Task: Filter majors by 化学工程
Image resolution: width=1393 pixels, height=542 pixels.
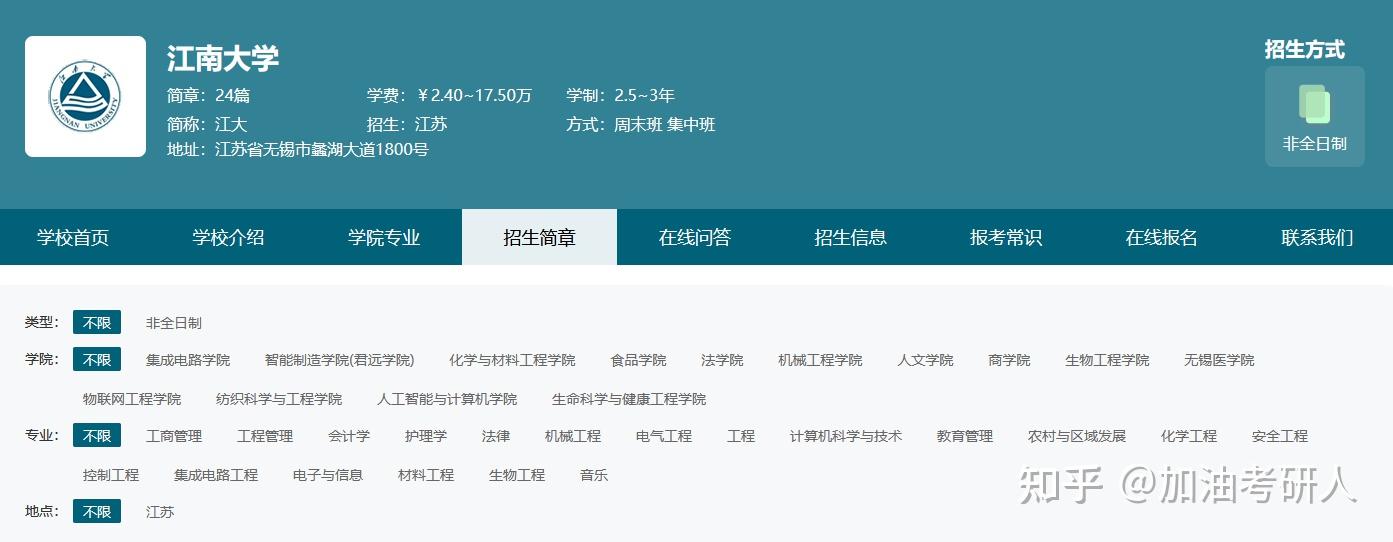Action: (1189, 436)
